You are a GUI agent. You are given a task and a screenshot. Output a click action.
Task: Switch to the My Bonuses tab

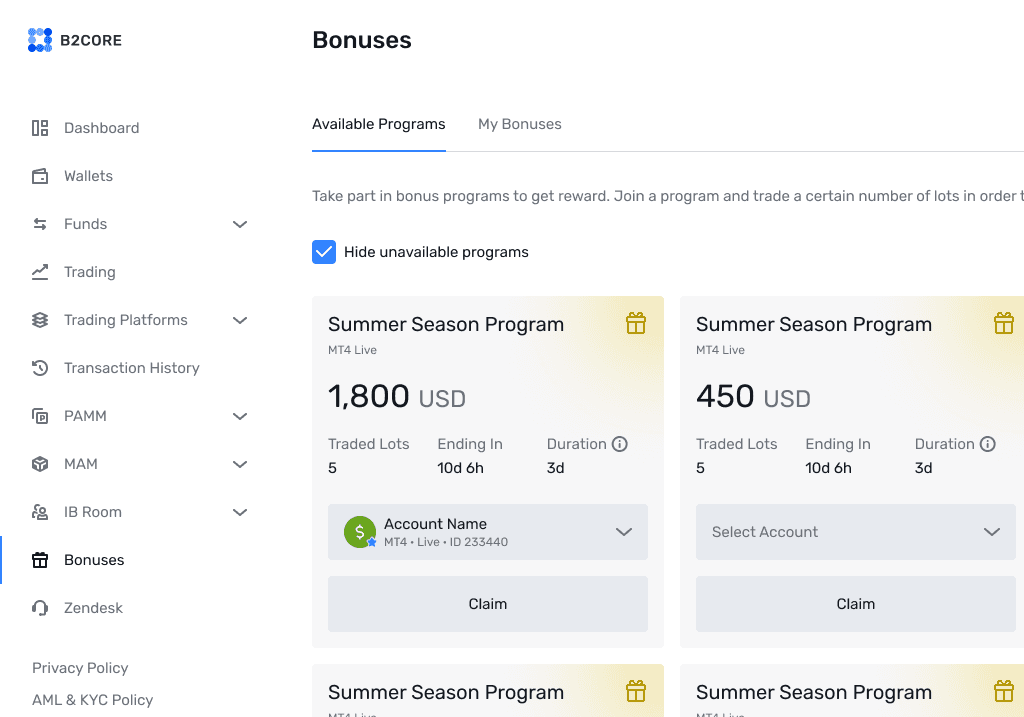tap(520, 124)
